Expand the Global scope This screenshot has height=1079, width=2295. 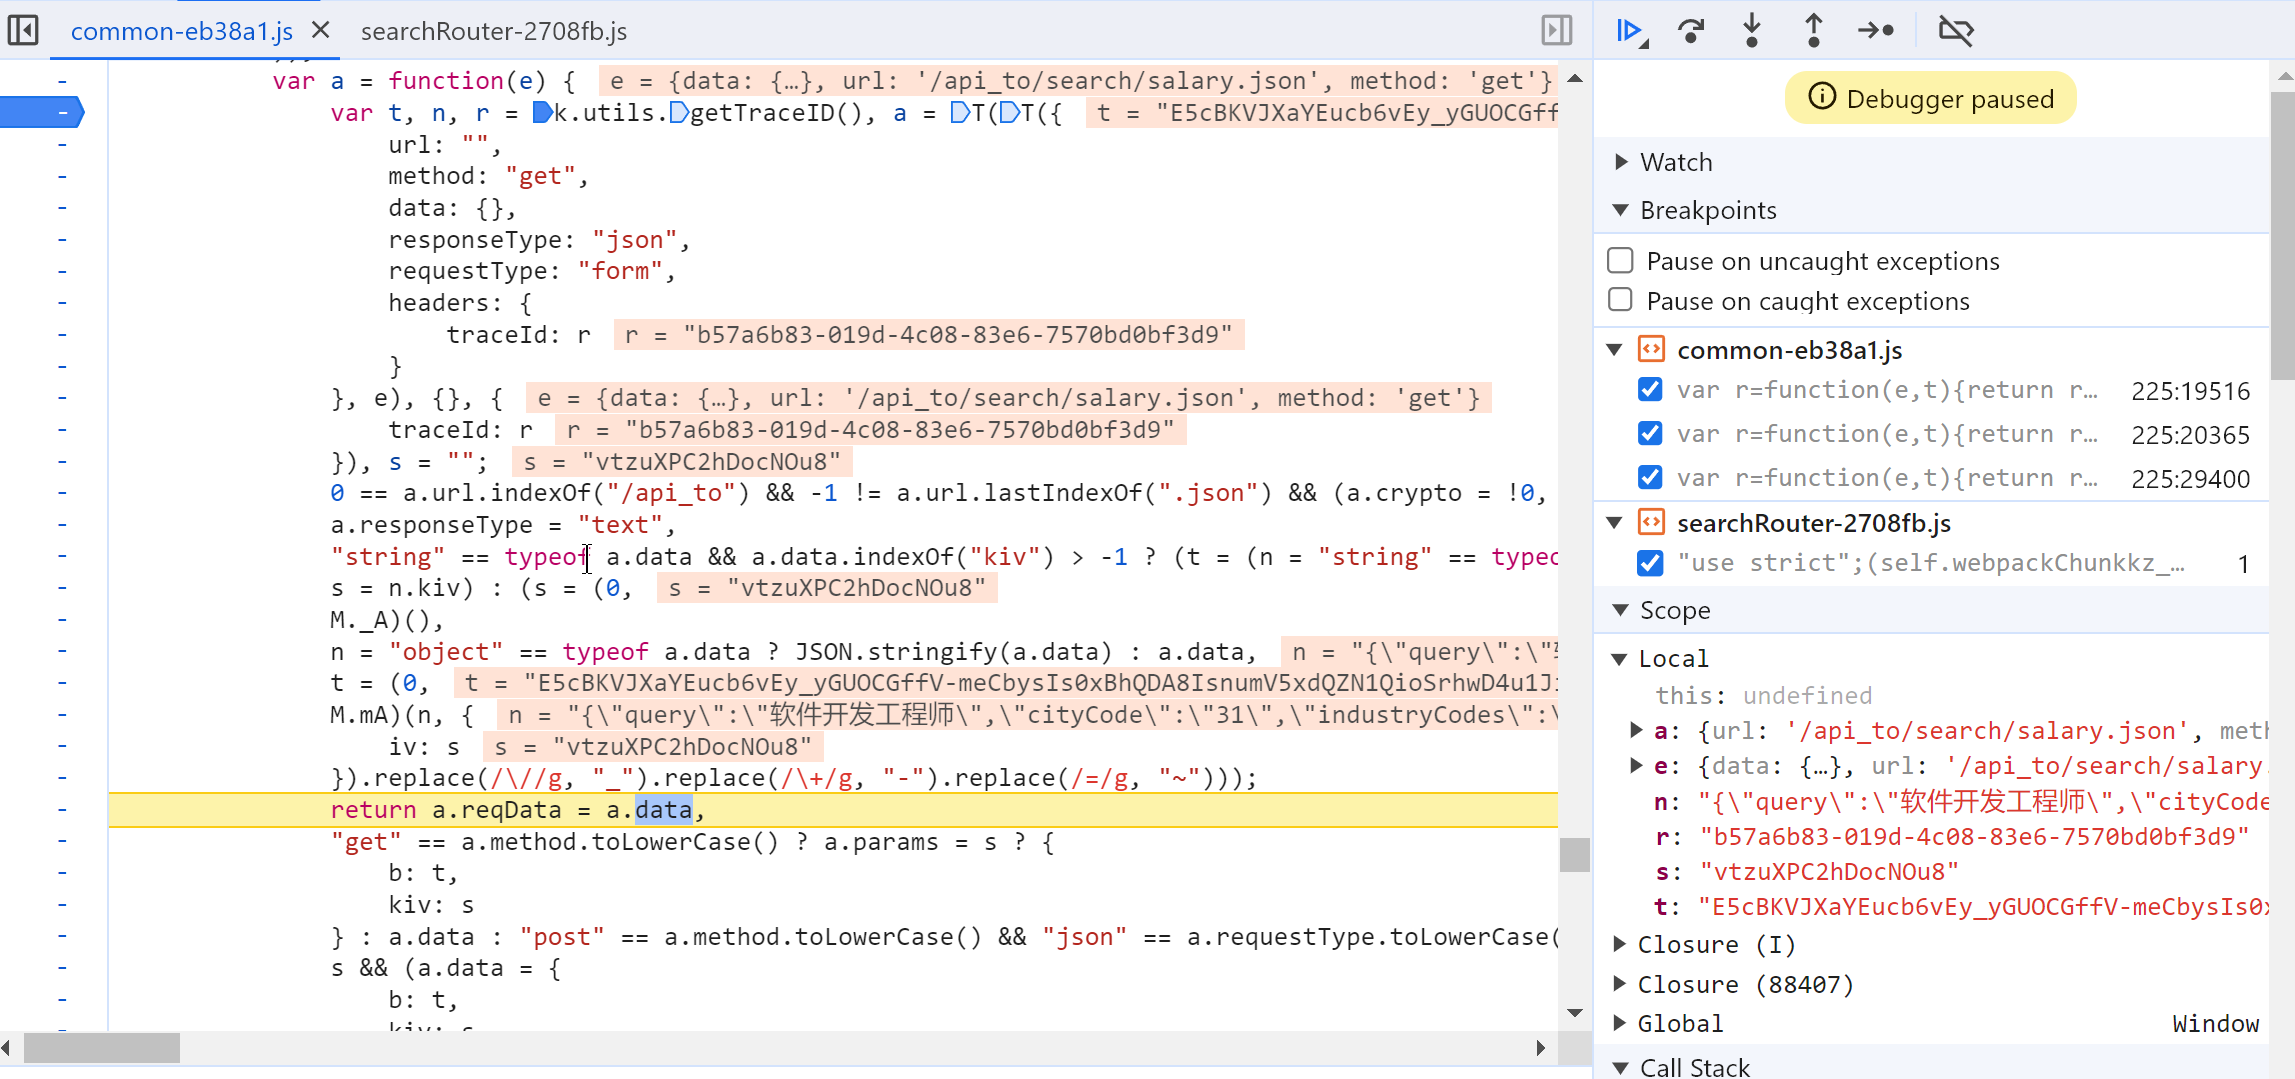coord(1620,1023)
